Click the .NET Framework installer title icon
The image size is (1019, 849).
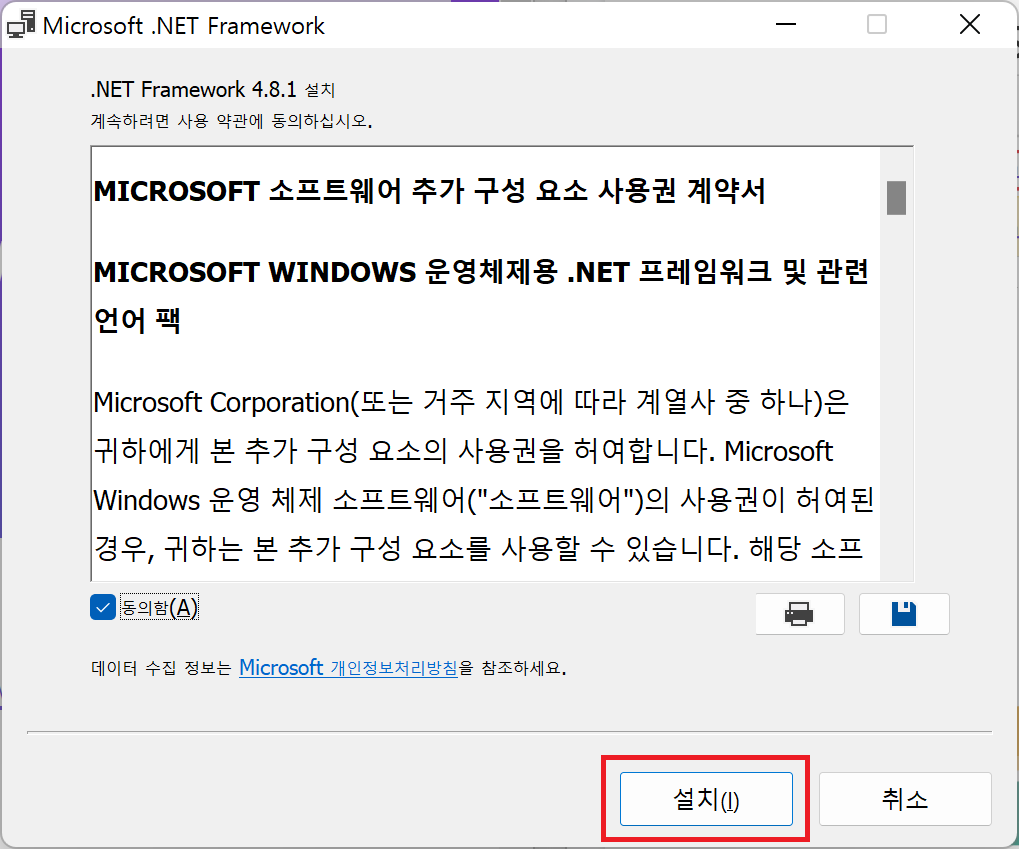21,25
